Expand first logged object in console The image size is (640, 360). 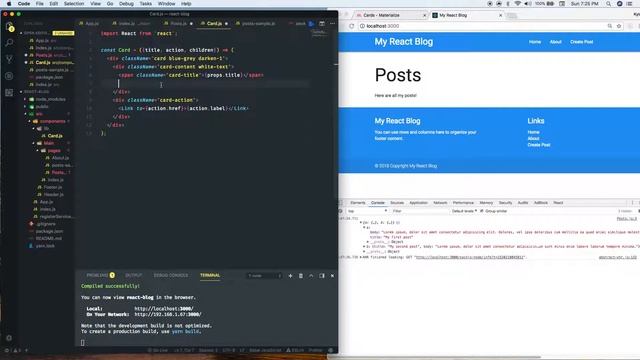coord(361,223)
